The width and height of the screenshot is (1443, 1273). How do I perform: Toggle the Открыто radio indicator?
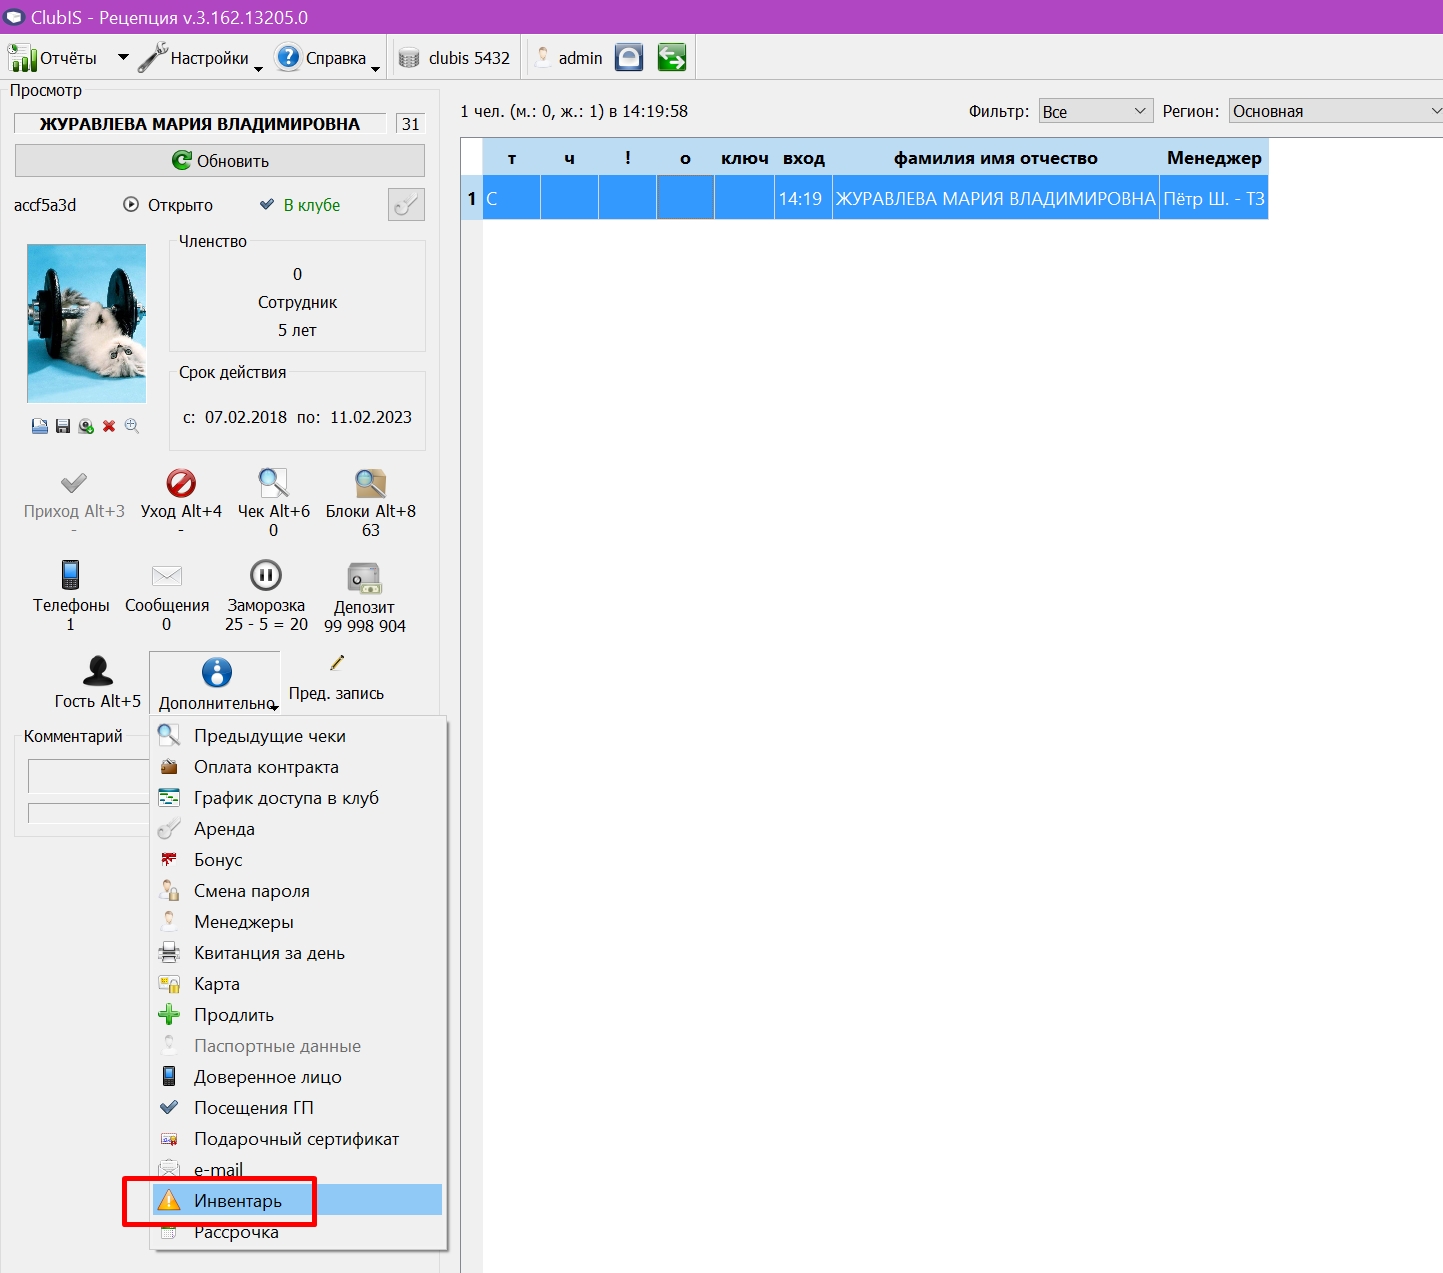131,205
